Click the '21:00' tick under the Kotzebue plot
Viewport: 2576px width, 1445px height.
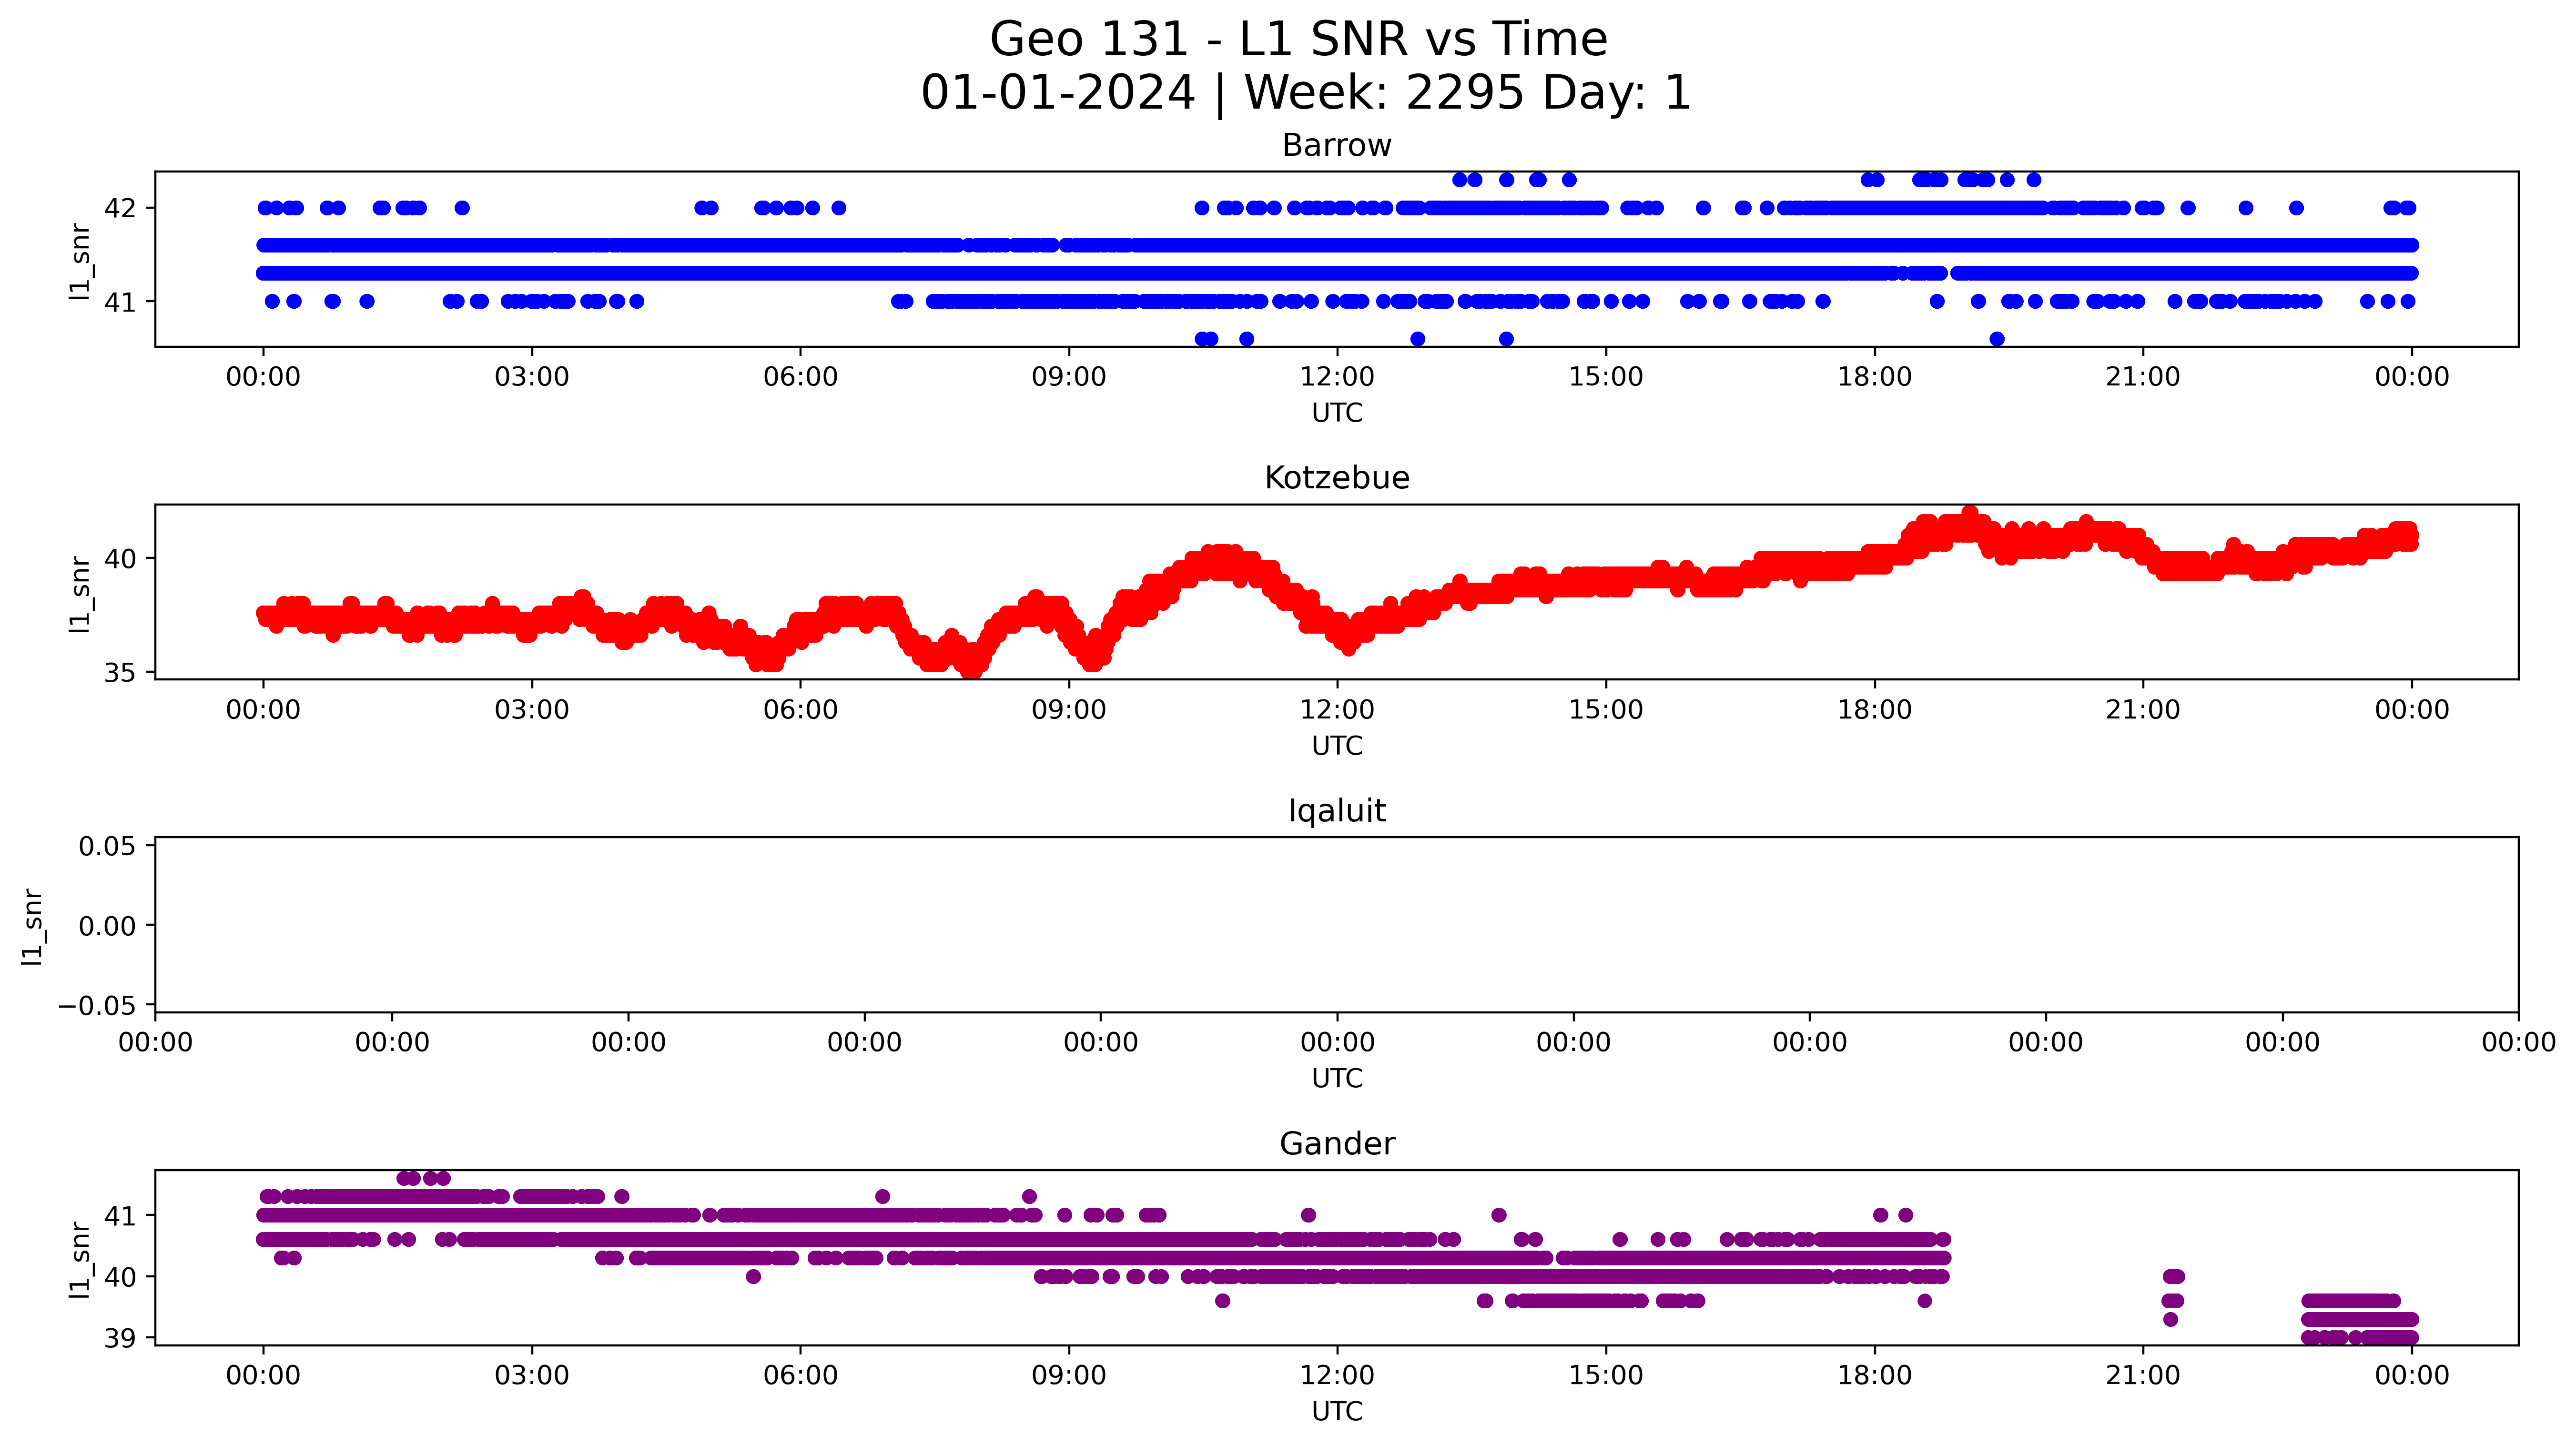coord(2143,710)
